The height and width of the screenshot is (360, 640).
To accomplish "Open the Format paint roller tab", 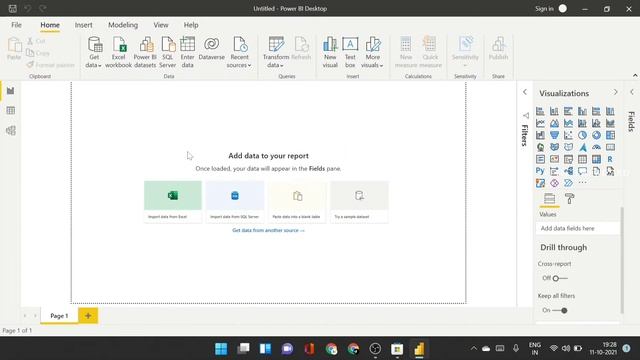I will (x=569, y=199).
